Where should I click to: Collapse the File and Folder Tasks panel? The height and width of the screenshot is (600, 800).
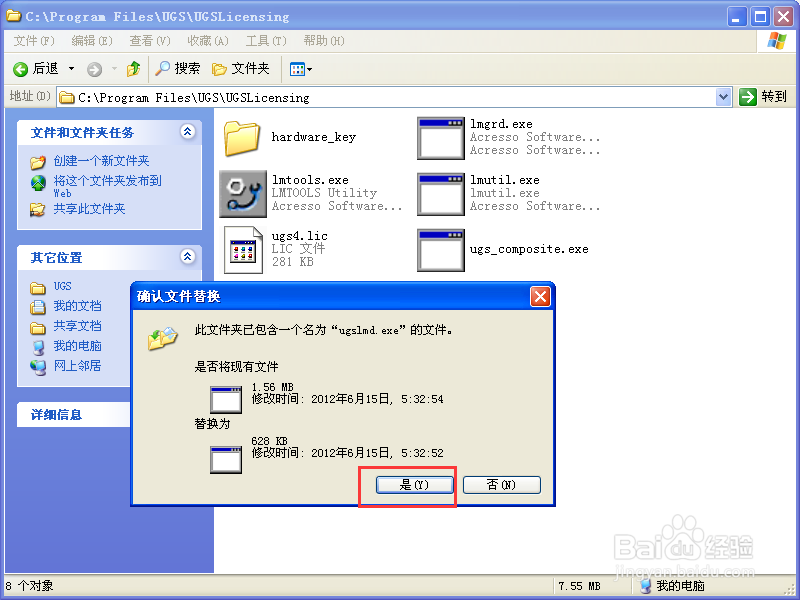(187, 132)
